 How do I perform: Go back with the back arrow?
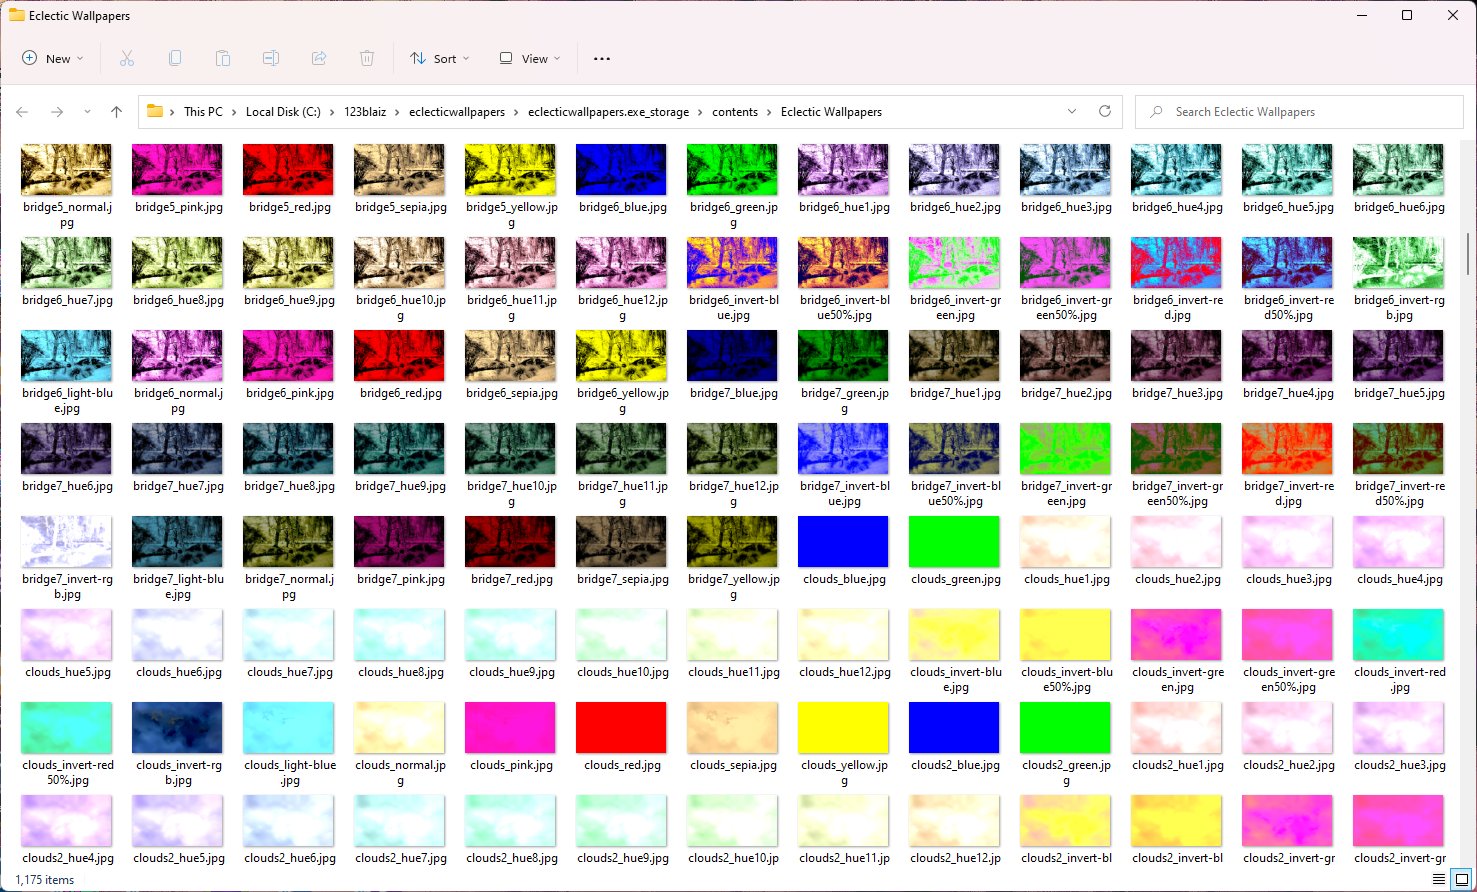tap(23, 112)
